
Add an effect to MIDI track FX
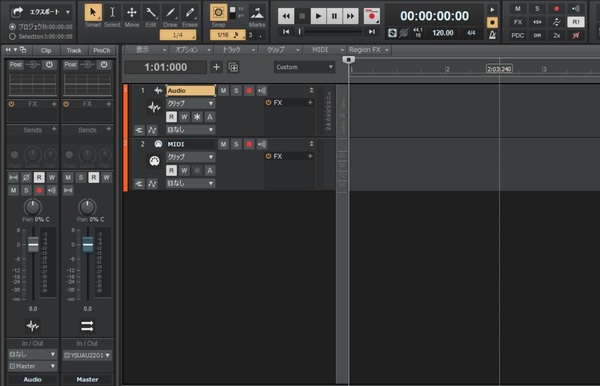point(310,156)
